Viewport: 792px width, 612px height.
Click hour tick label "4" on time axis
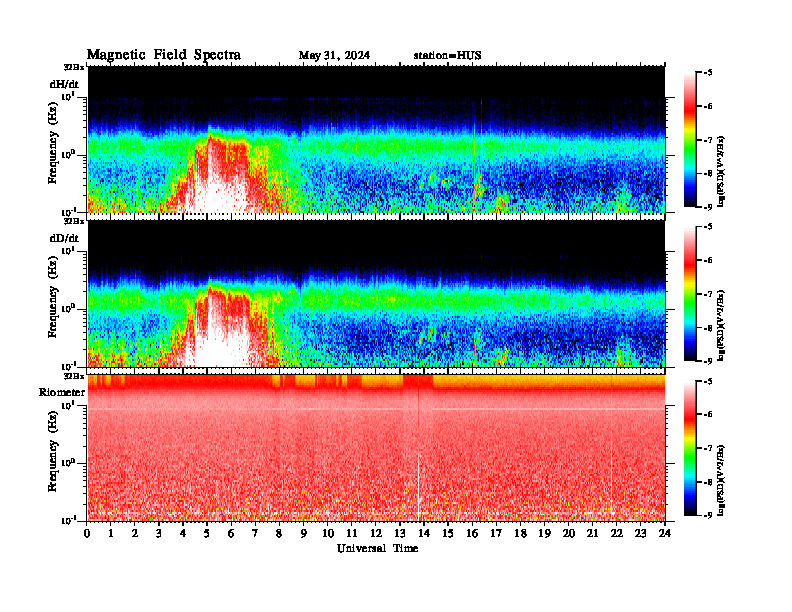click(x=183, y=533)
